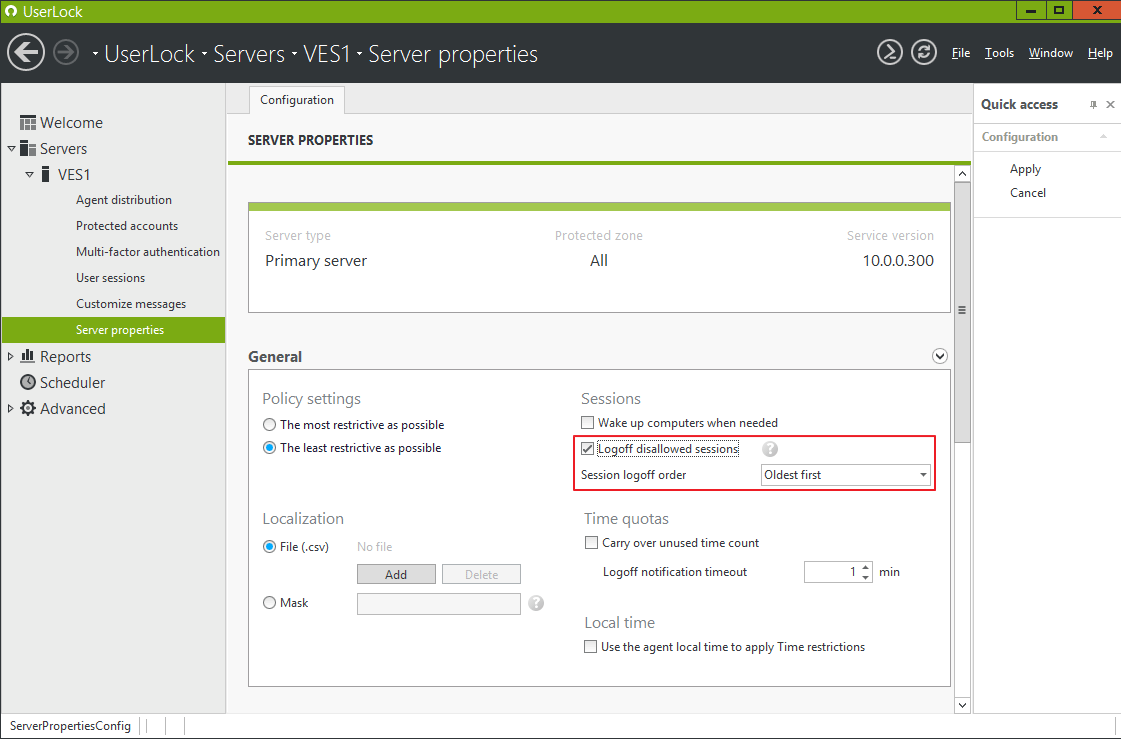Decrease Logoff notification timeout value
Screen dimensions: 1121x739
click(x=866, y=577)
